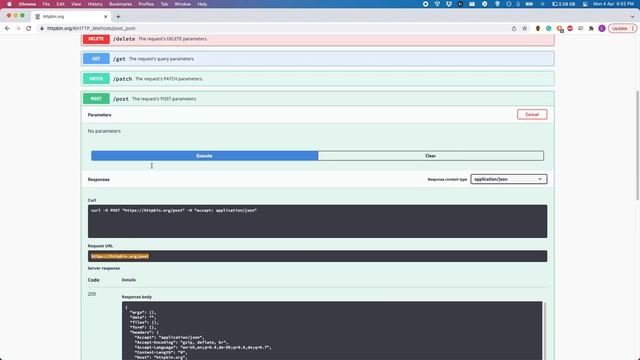Click the green circular extension icon

pos(549,28)
